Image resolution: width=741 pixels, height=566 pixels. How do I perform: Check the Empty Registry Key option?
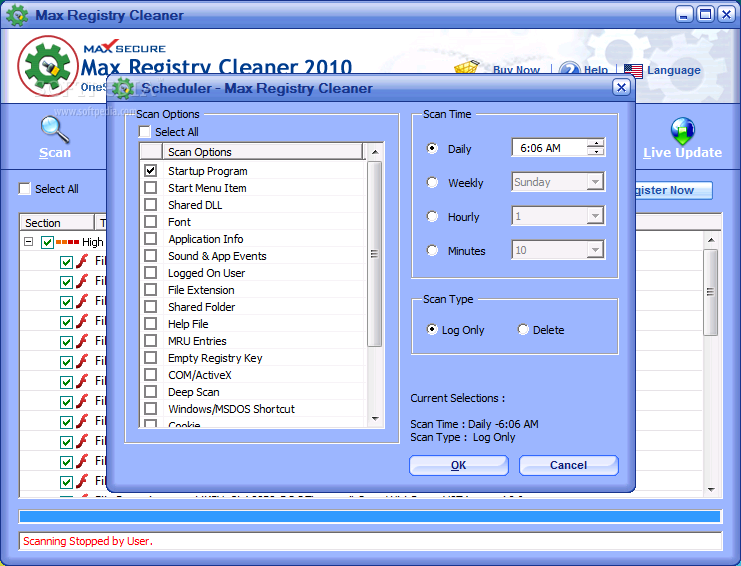coord(151,358)
